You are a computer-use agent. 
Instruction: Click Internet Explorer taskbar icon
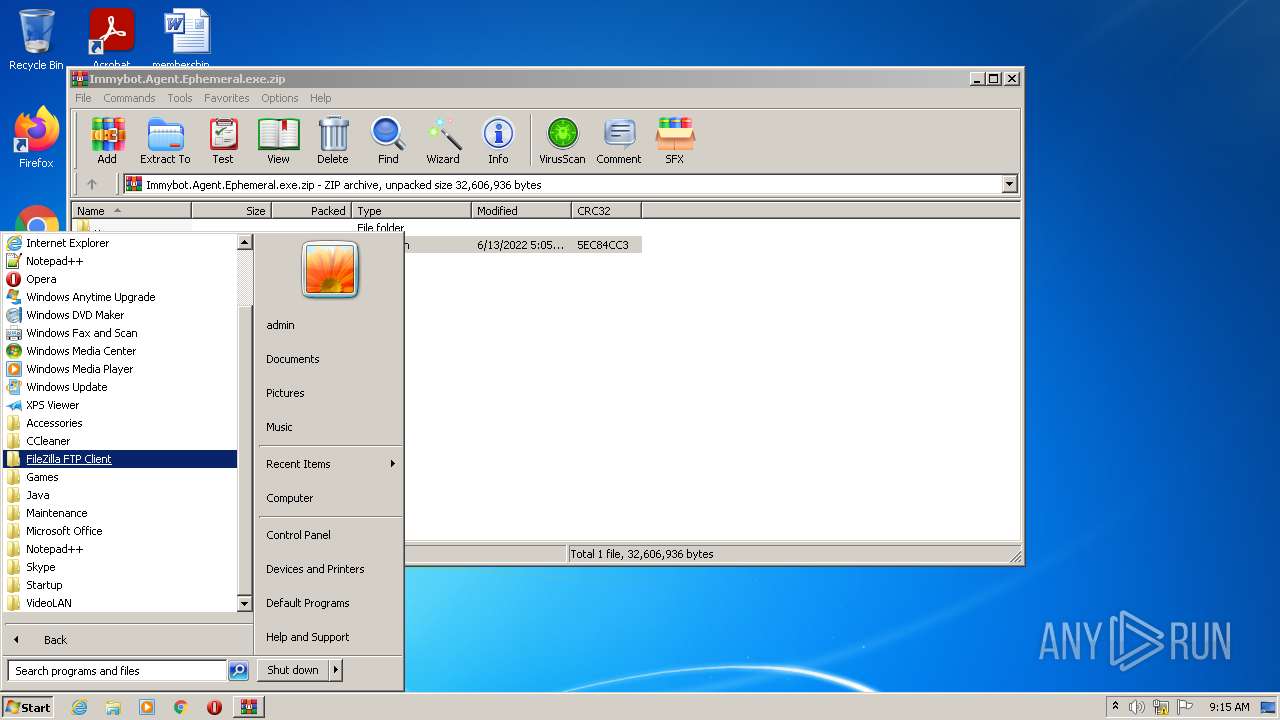(79, 707)
